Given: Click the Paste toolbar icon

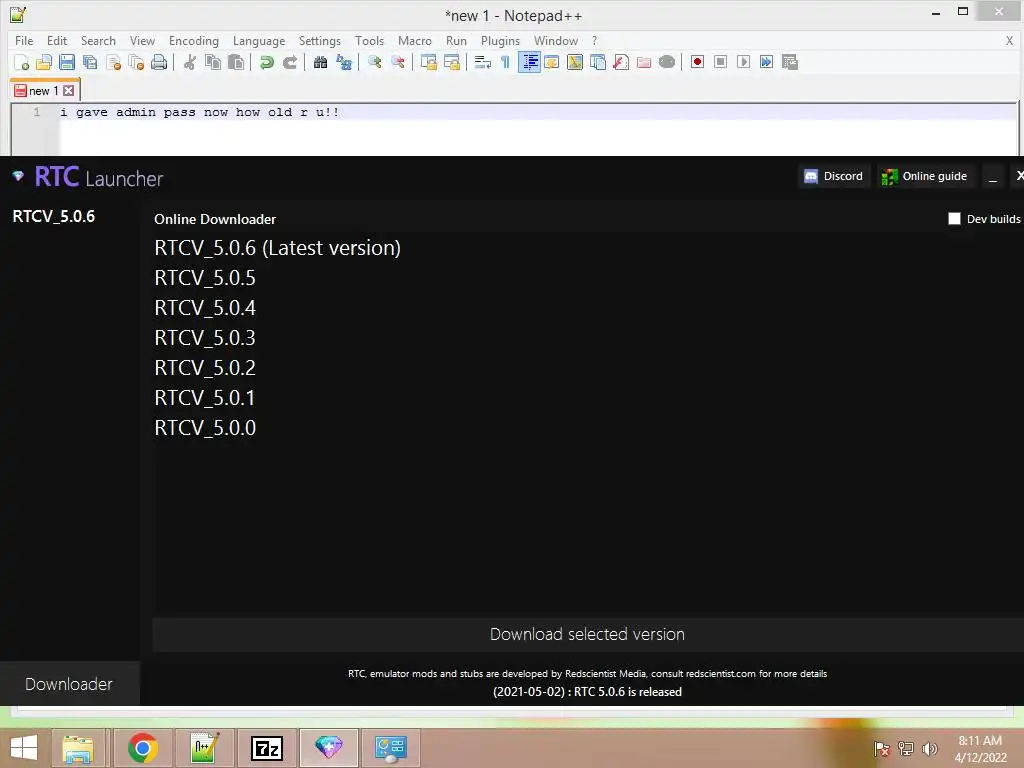Looking at the screenshot, I should (236, 62).
